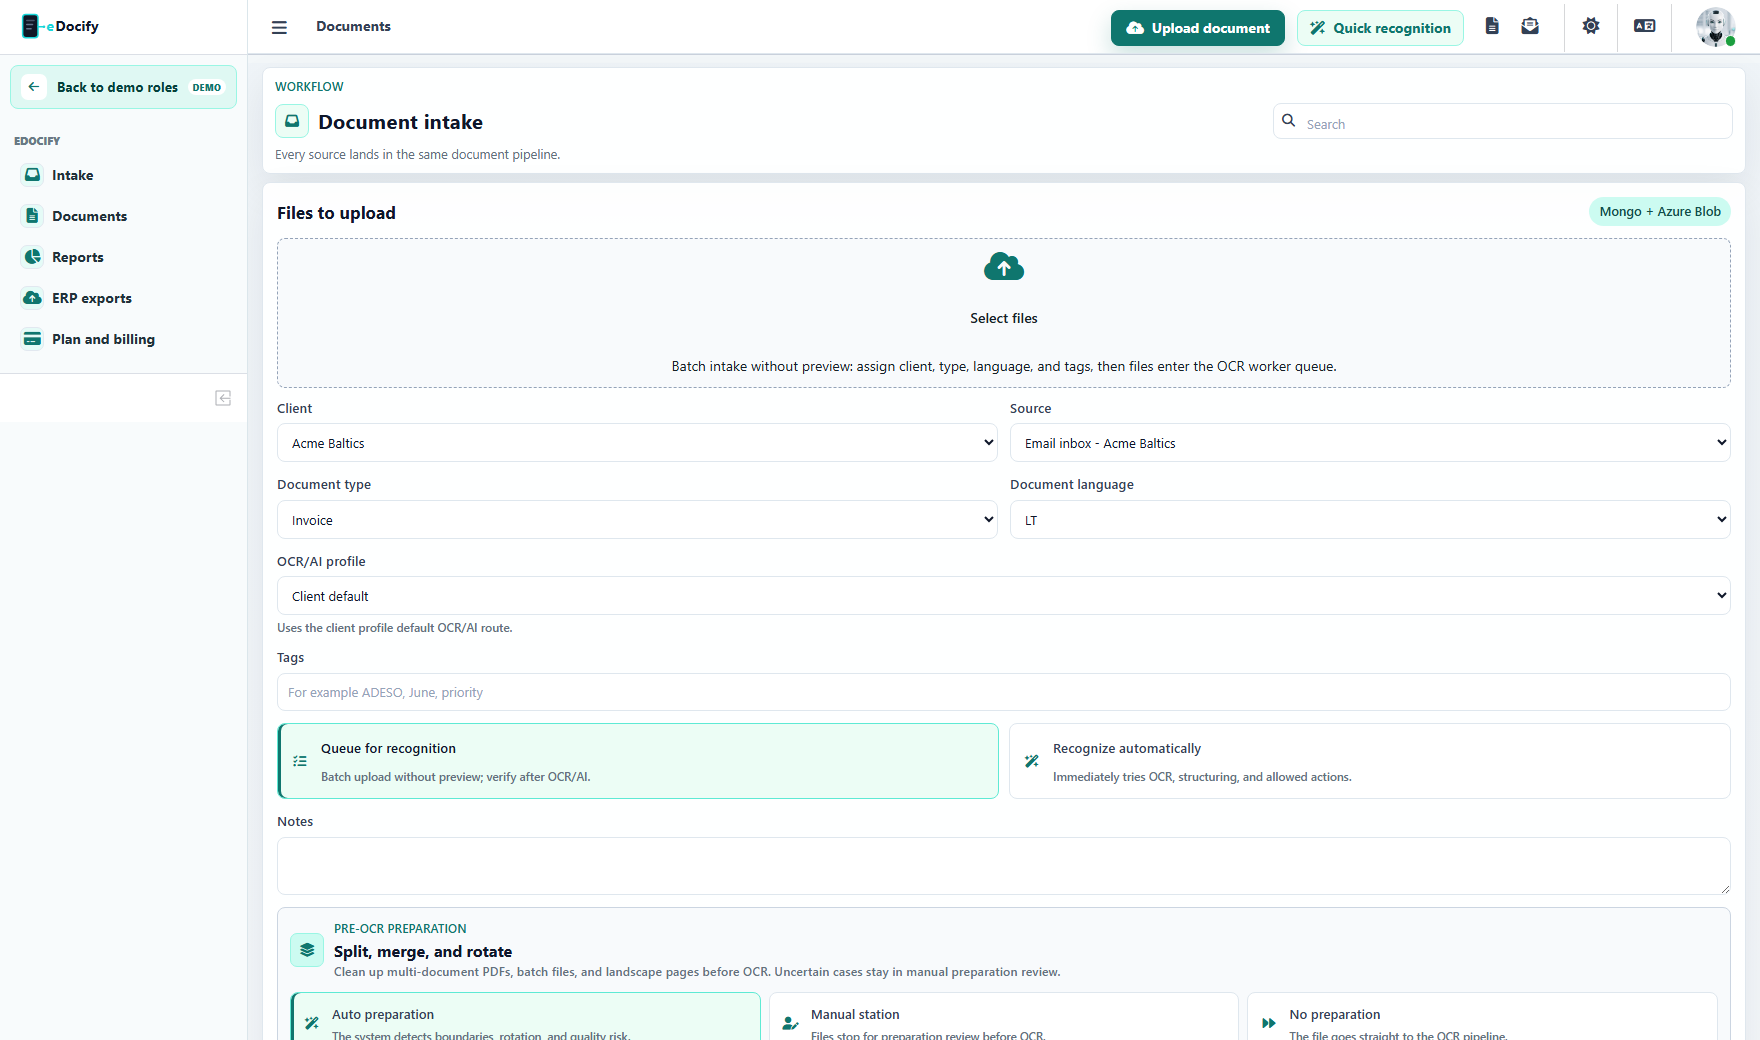Viewport: 1760px width, 1040px height.
Task: Click the Upload document button
Action: pyautogui.click(x=1198, y=28)
